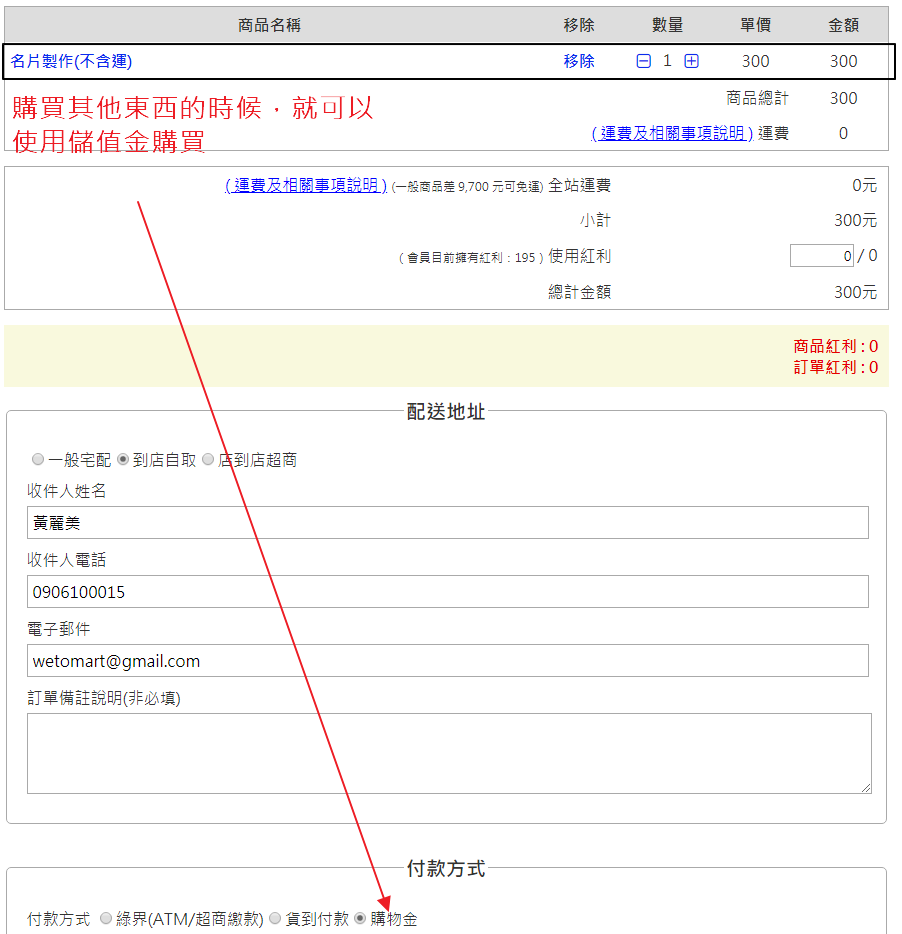The width and height of the screenshot is (902, 934).
Task: Click the quantity value in cart row
Action: point(667,61)
